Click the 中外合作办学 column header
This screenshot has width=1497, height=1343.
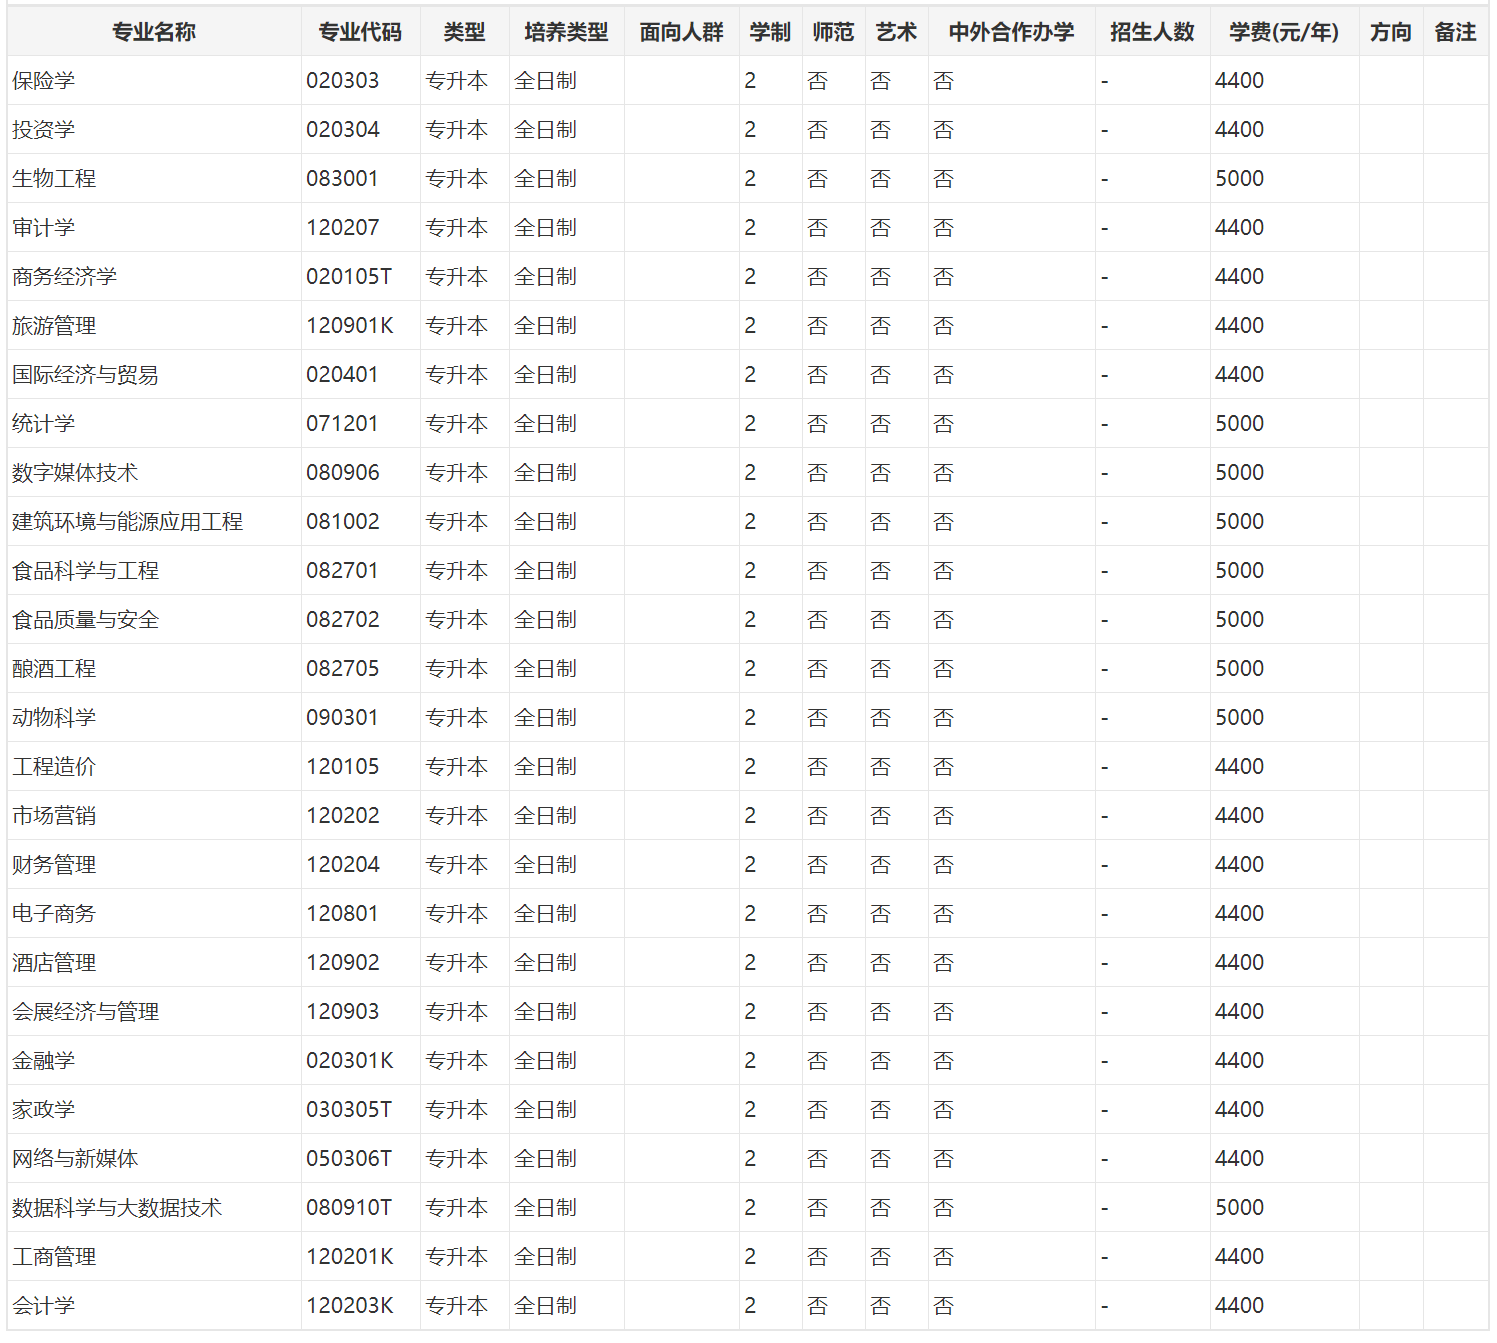tap(1011, 32)
